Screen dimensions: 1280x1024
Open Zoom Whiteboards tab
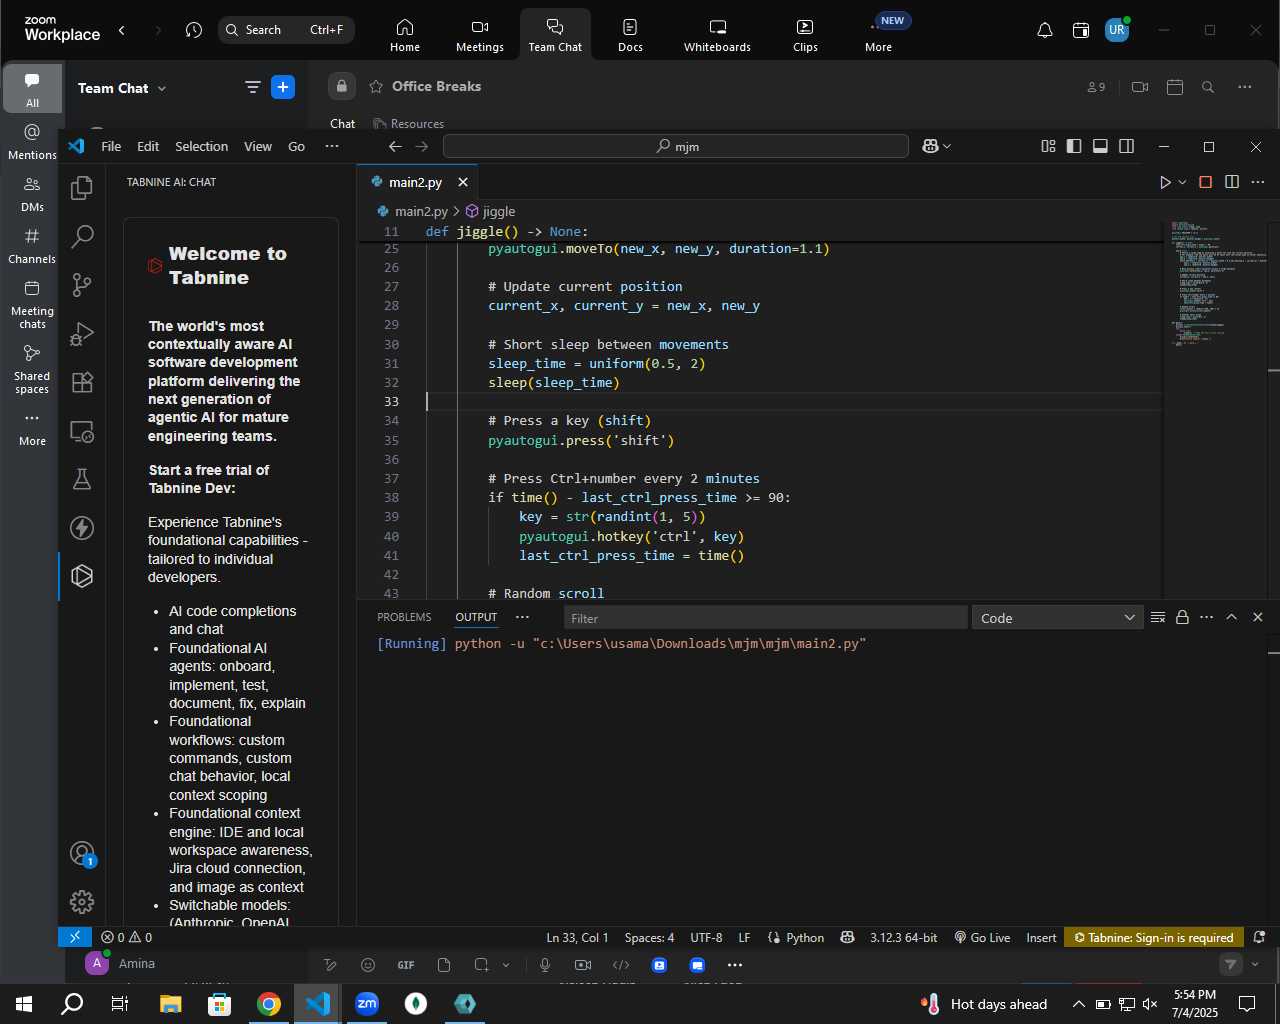coord(717,34)
